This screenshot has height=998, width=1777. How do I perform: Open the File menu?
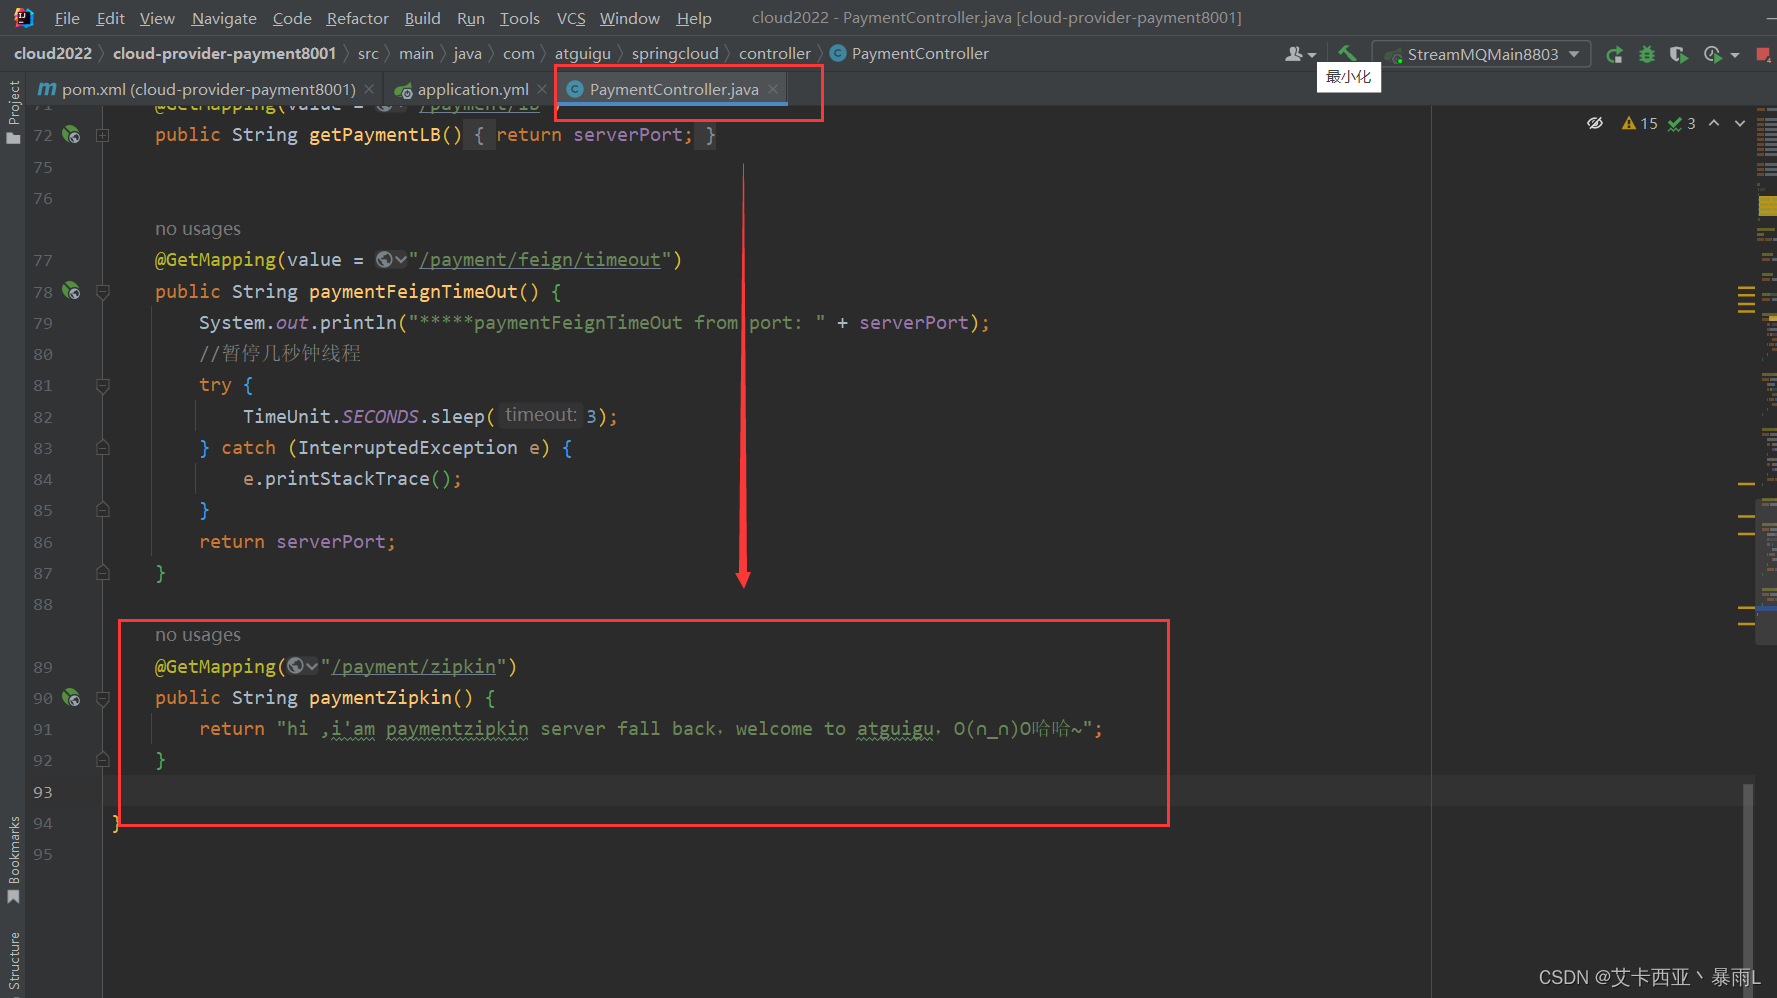pos(67,18)
